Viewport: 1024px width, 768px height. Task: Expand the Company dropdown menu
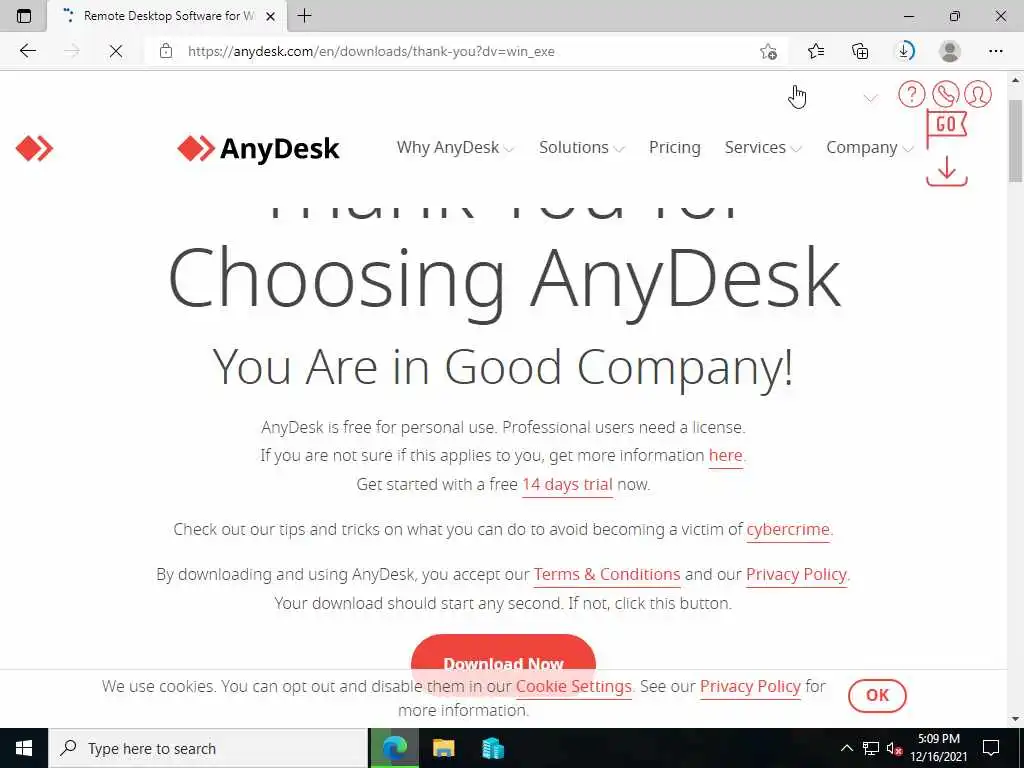(x=869, y=148)
